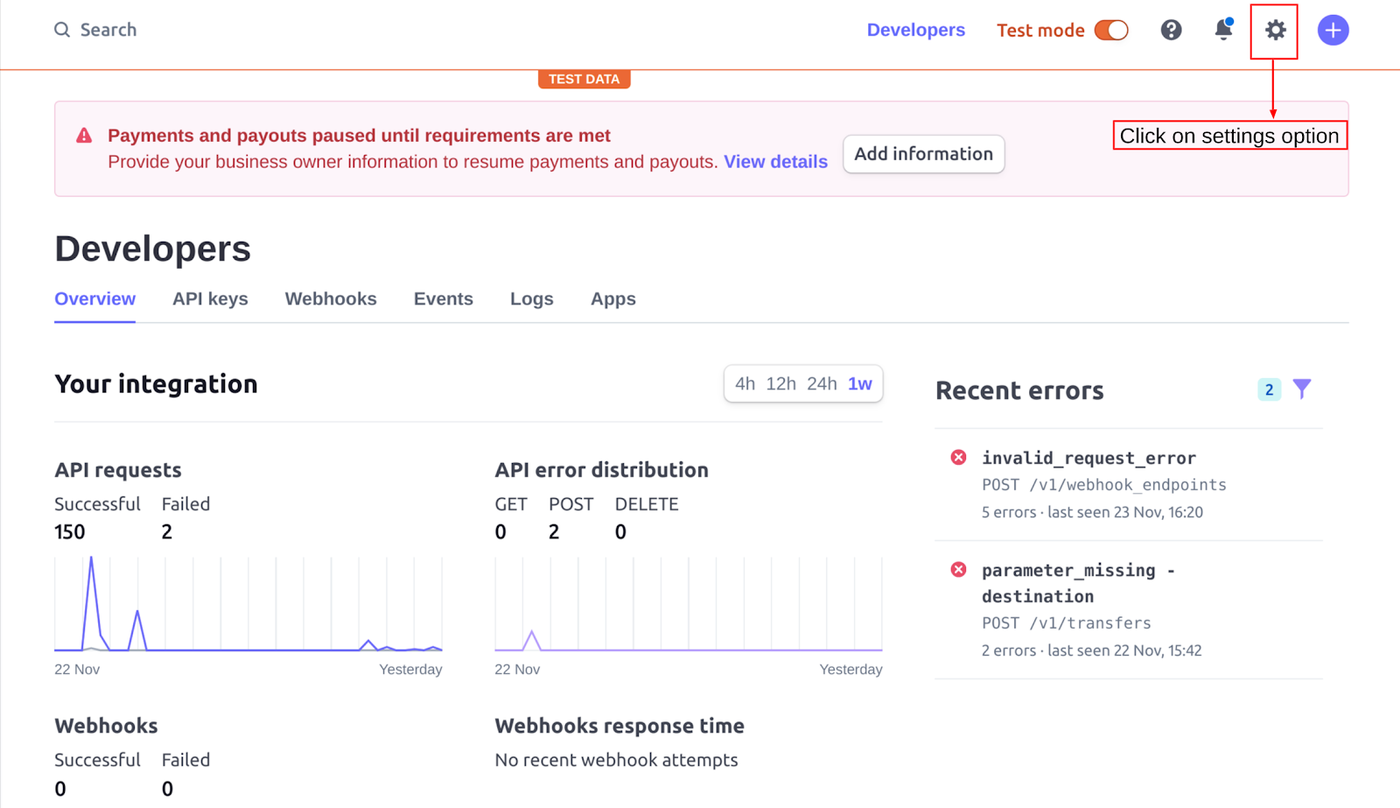
Task: Click the parameter_missing red cross icon
Action: [958, 569]
